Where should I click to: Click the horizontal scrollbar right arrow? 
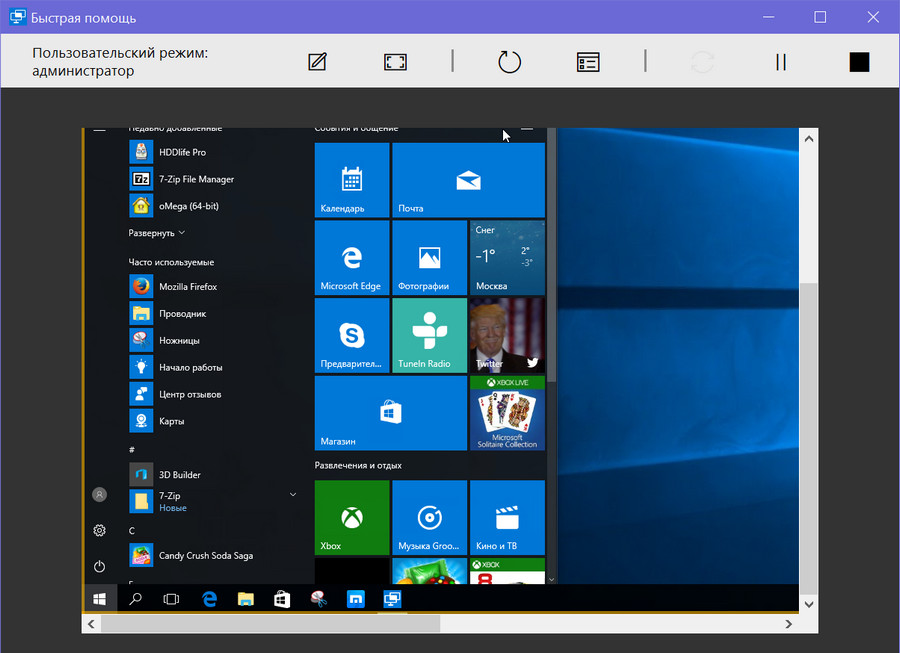[789, 624]
